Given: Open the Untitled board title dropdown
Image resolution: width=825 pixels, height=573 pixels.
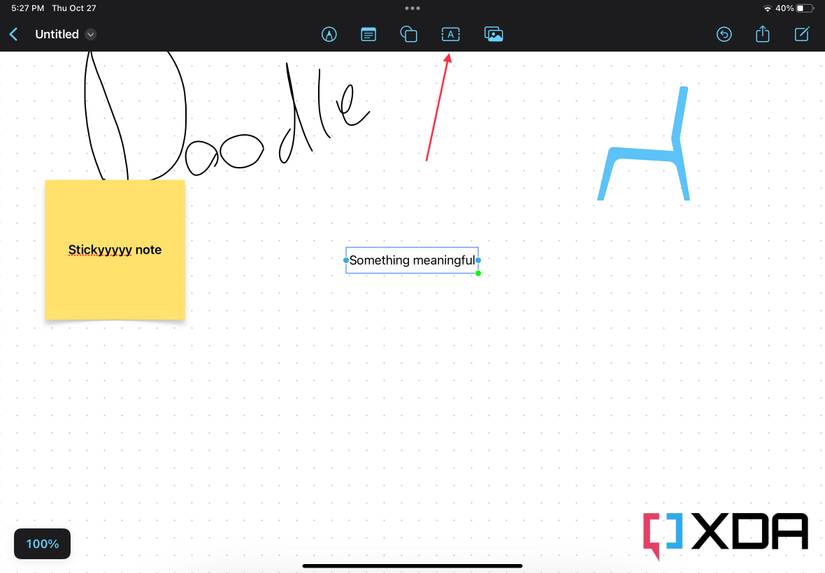Looking at the screenshot, I should click(x=90, y=35).
